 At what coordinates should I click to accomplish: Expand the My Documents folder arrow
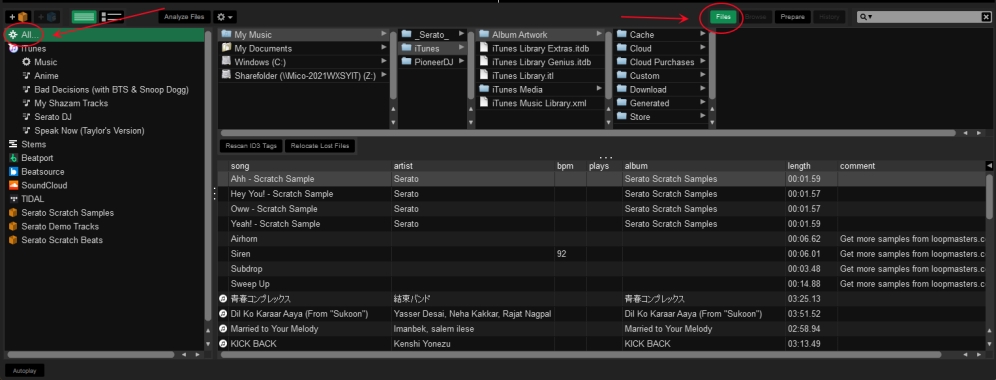[384, 48]
